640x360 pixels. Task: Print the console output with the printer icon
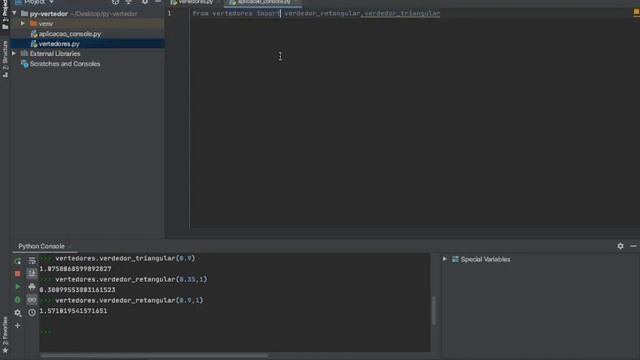pyautogui.click(x=32, y=287)
